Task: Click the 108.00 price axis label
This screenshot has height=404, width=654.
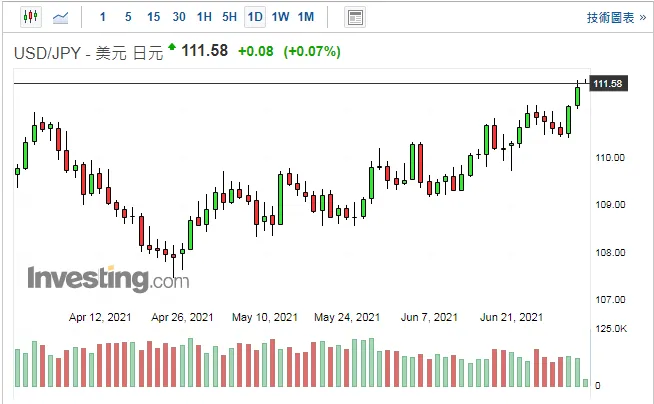Action: coord(610,253)
